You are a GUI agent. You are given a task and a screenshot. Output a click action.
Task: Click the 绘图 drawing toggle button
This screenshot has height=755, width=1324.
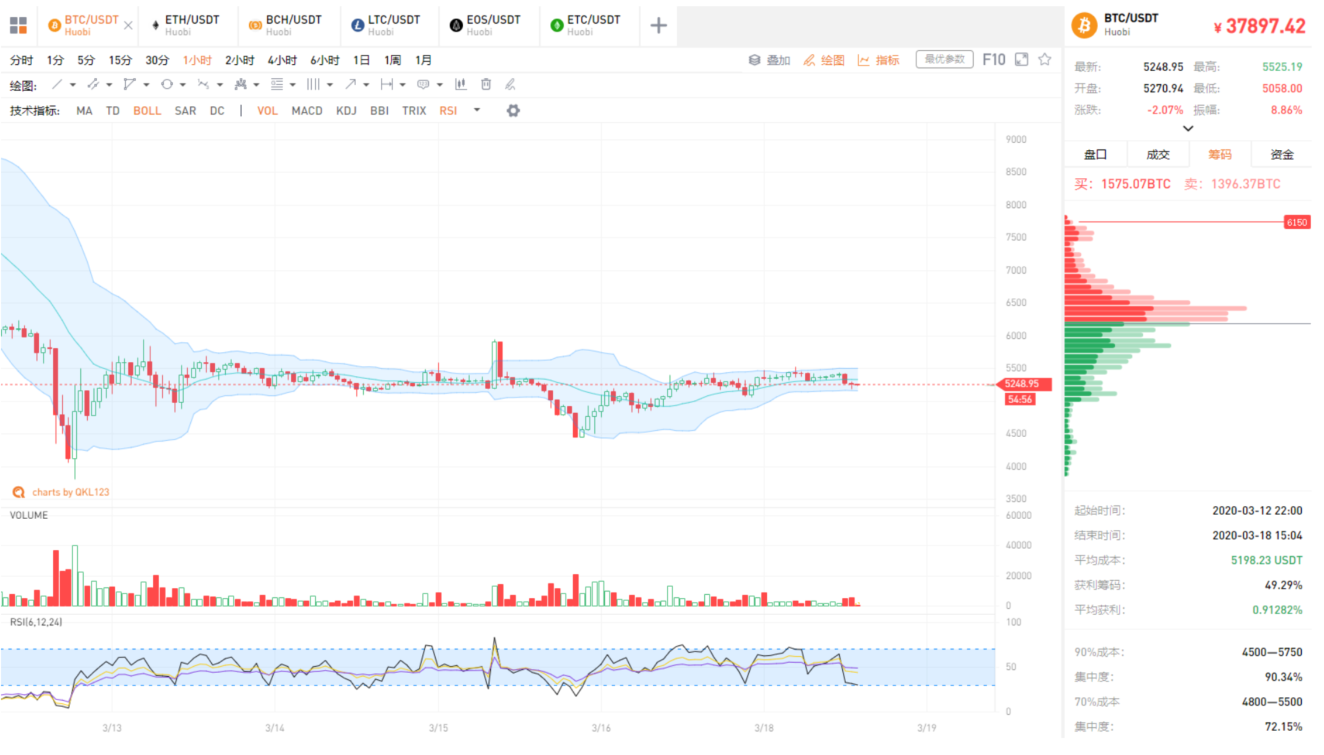tap(825, 60)
